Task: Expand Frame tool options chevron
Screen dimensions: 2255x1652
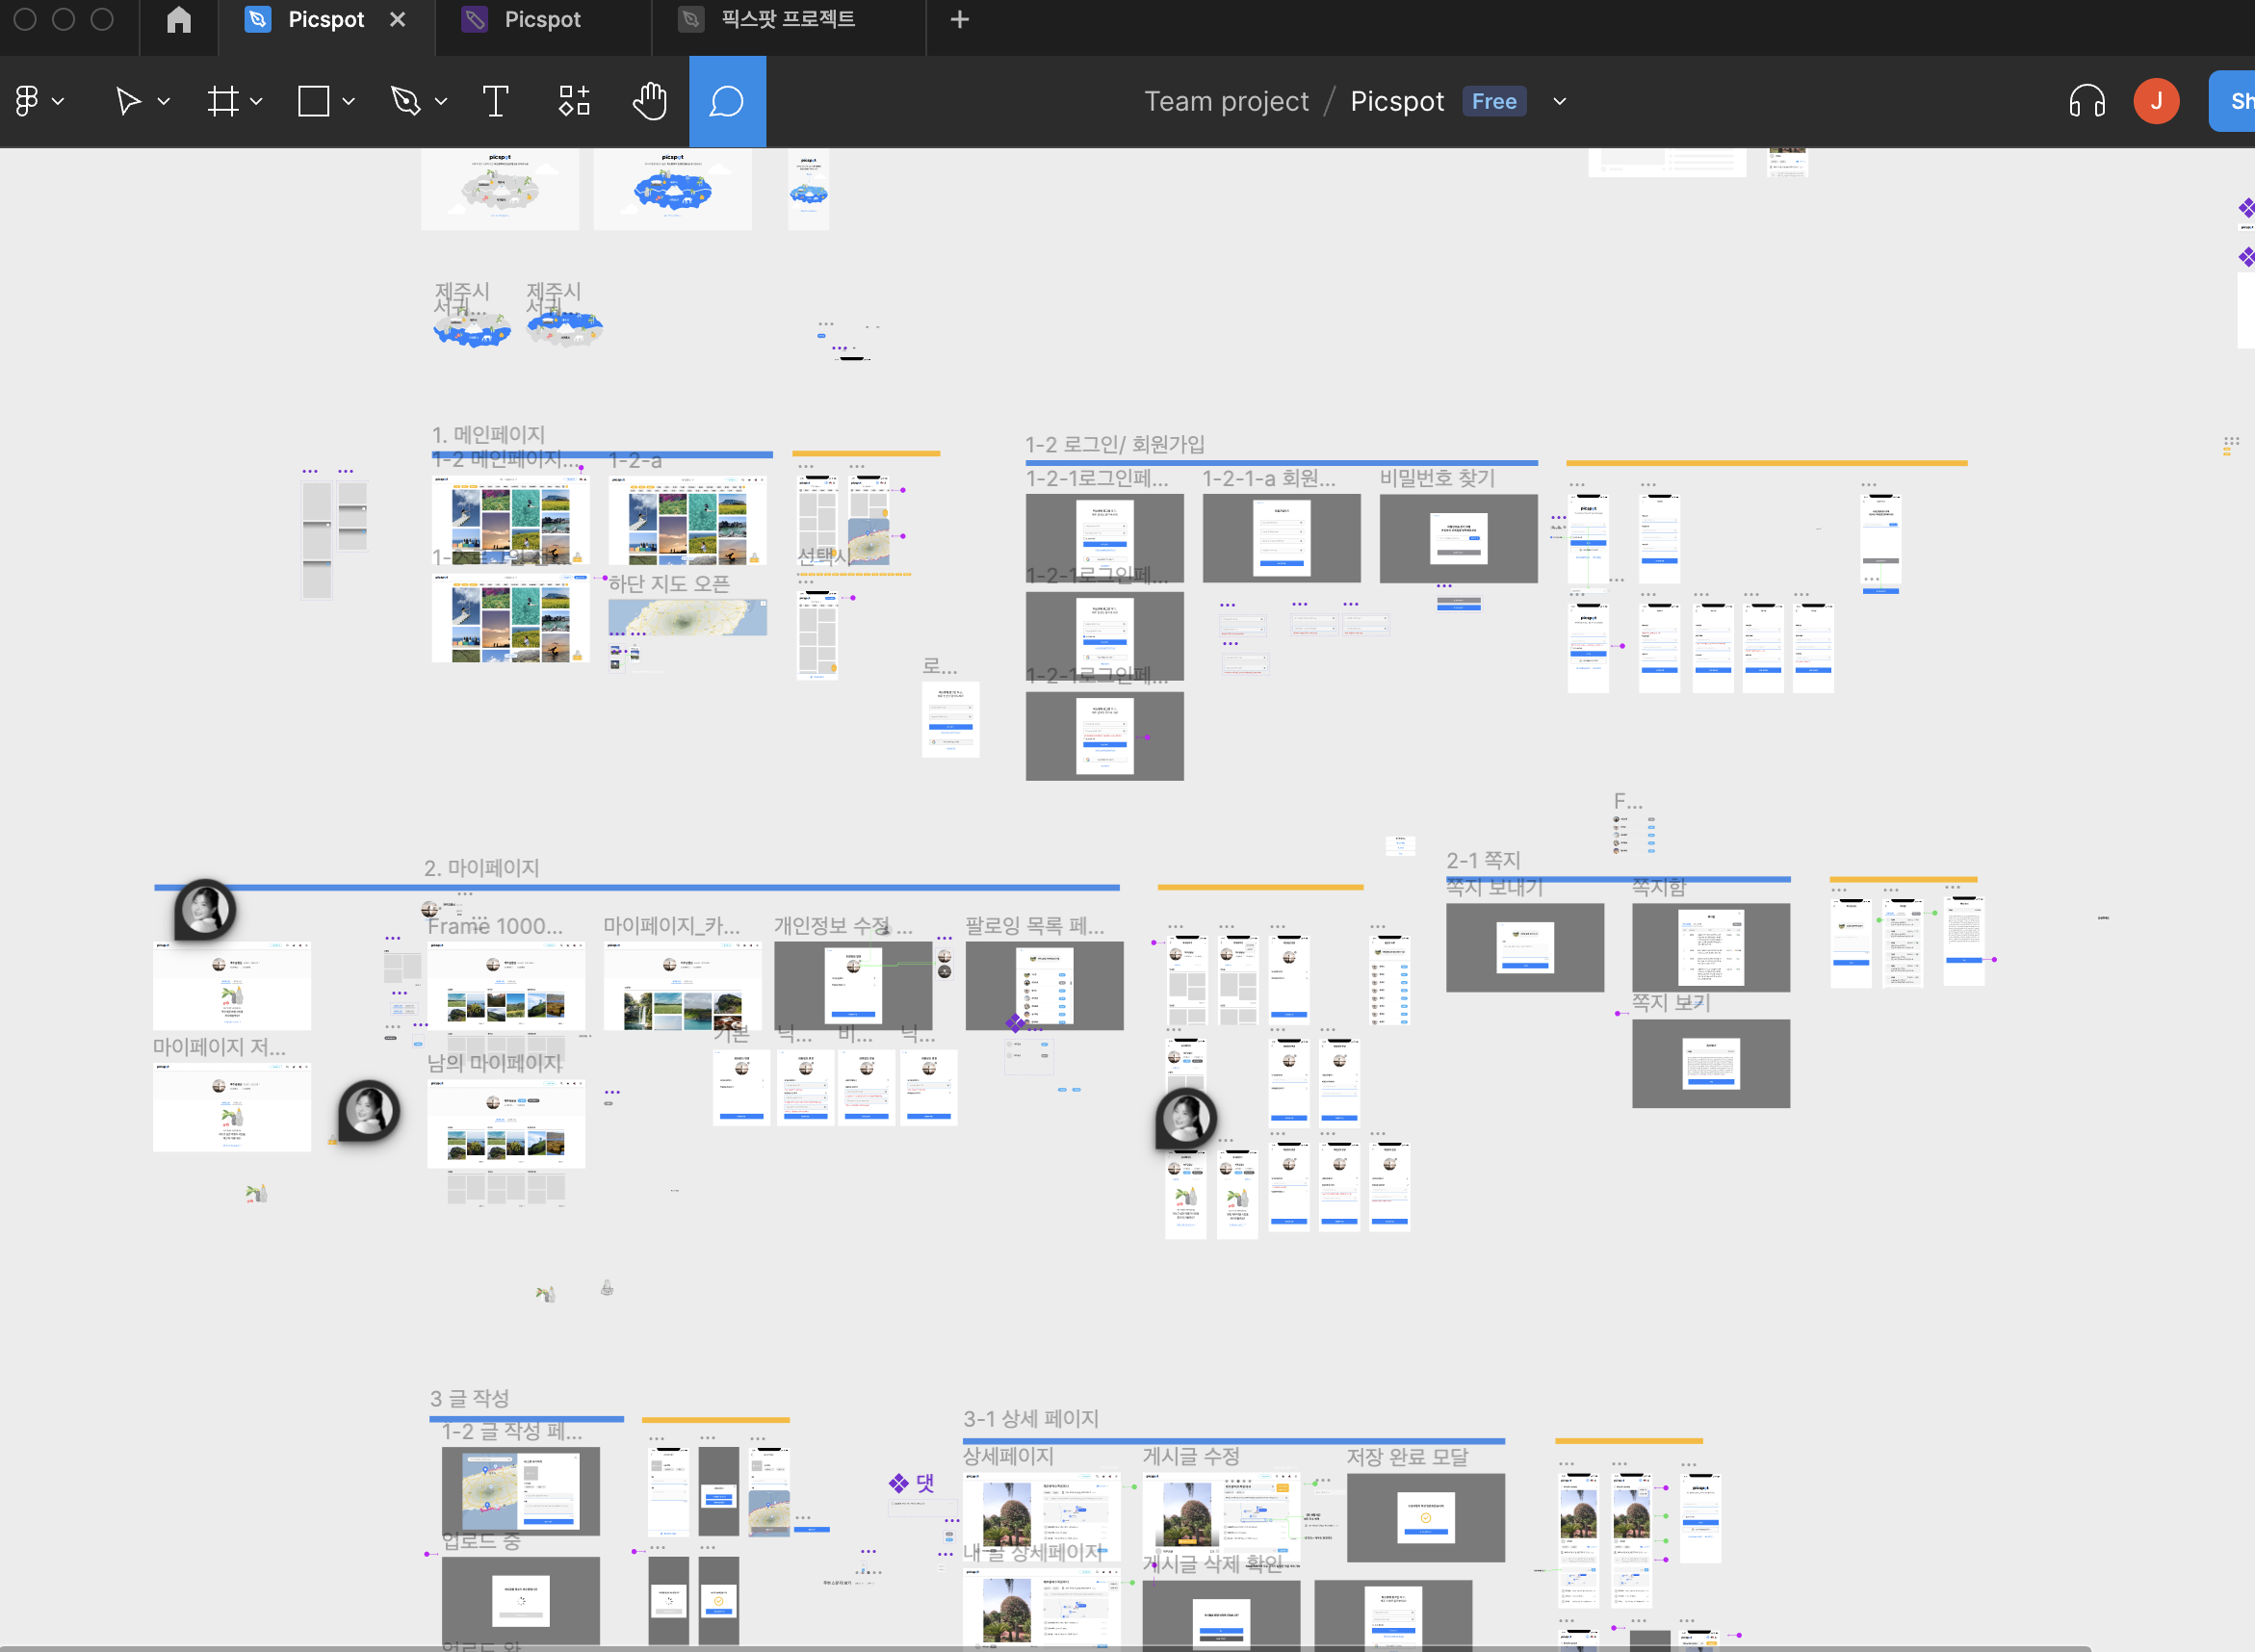Action: tap(256, 101)
